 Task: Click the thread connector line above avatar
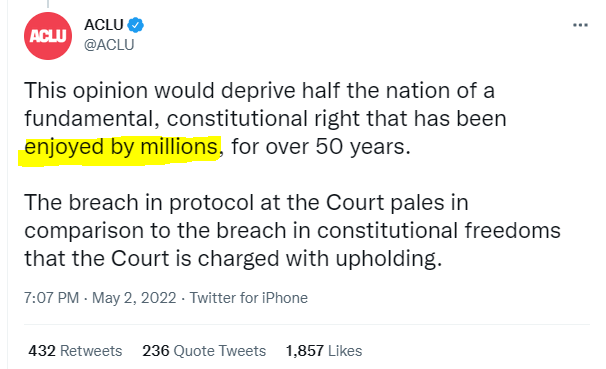tap(48, 4)
